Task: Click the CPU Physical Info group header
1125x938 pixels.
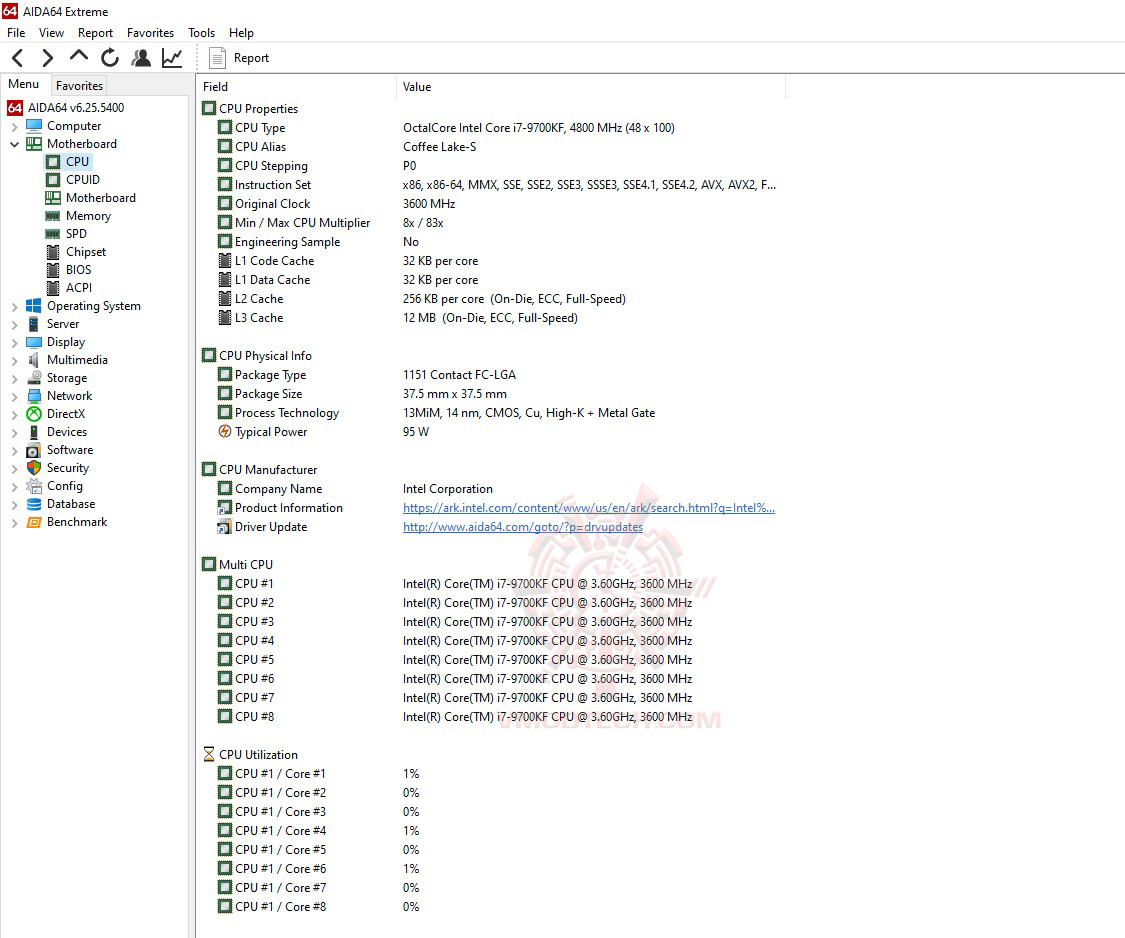Action: (x=258, y=355)
